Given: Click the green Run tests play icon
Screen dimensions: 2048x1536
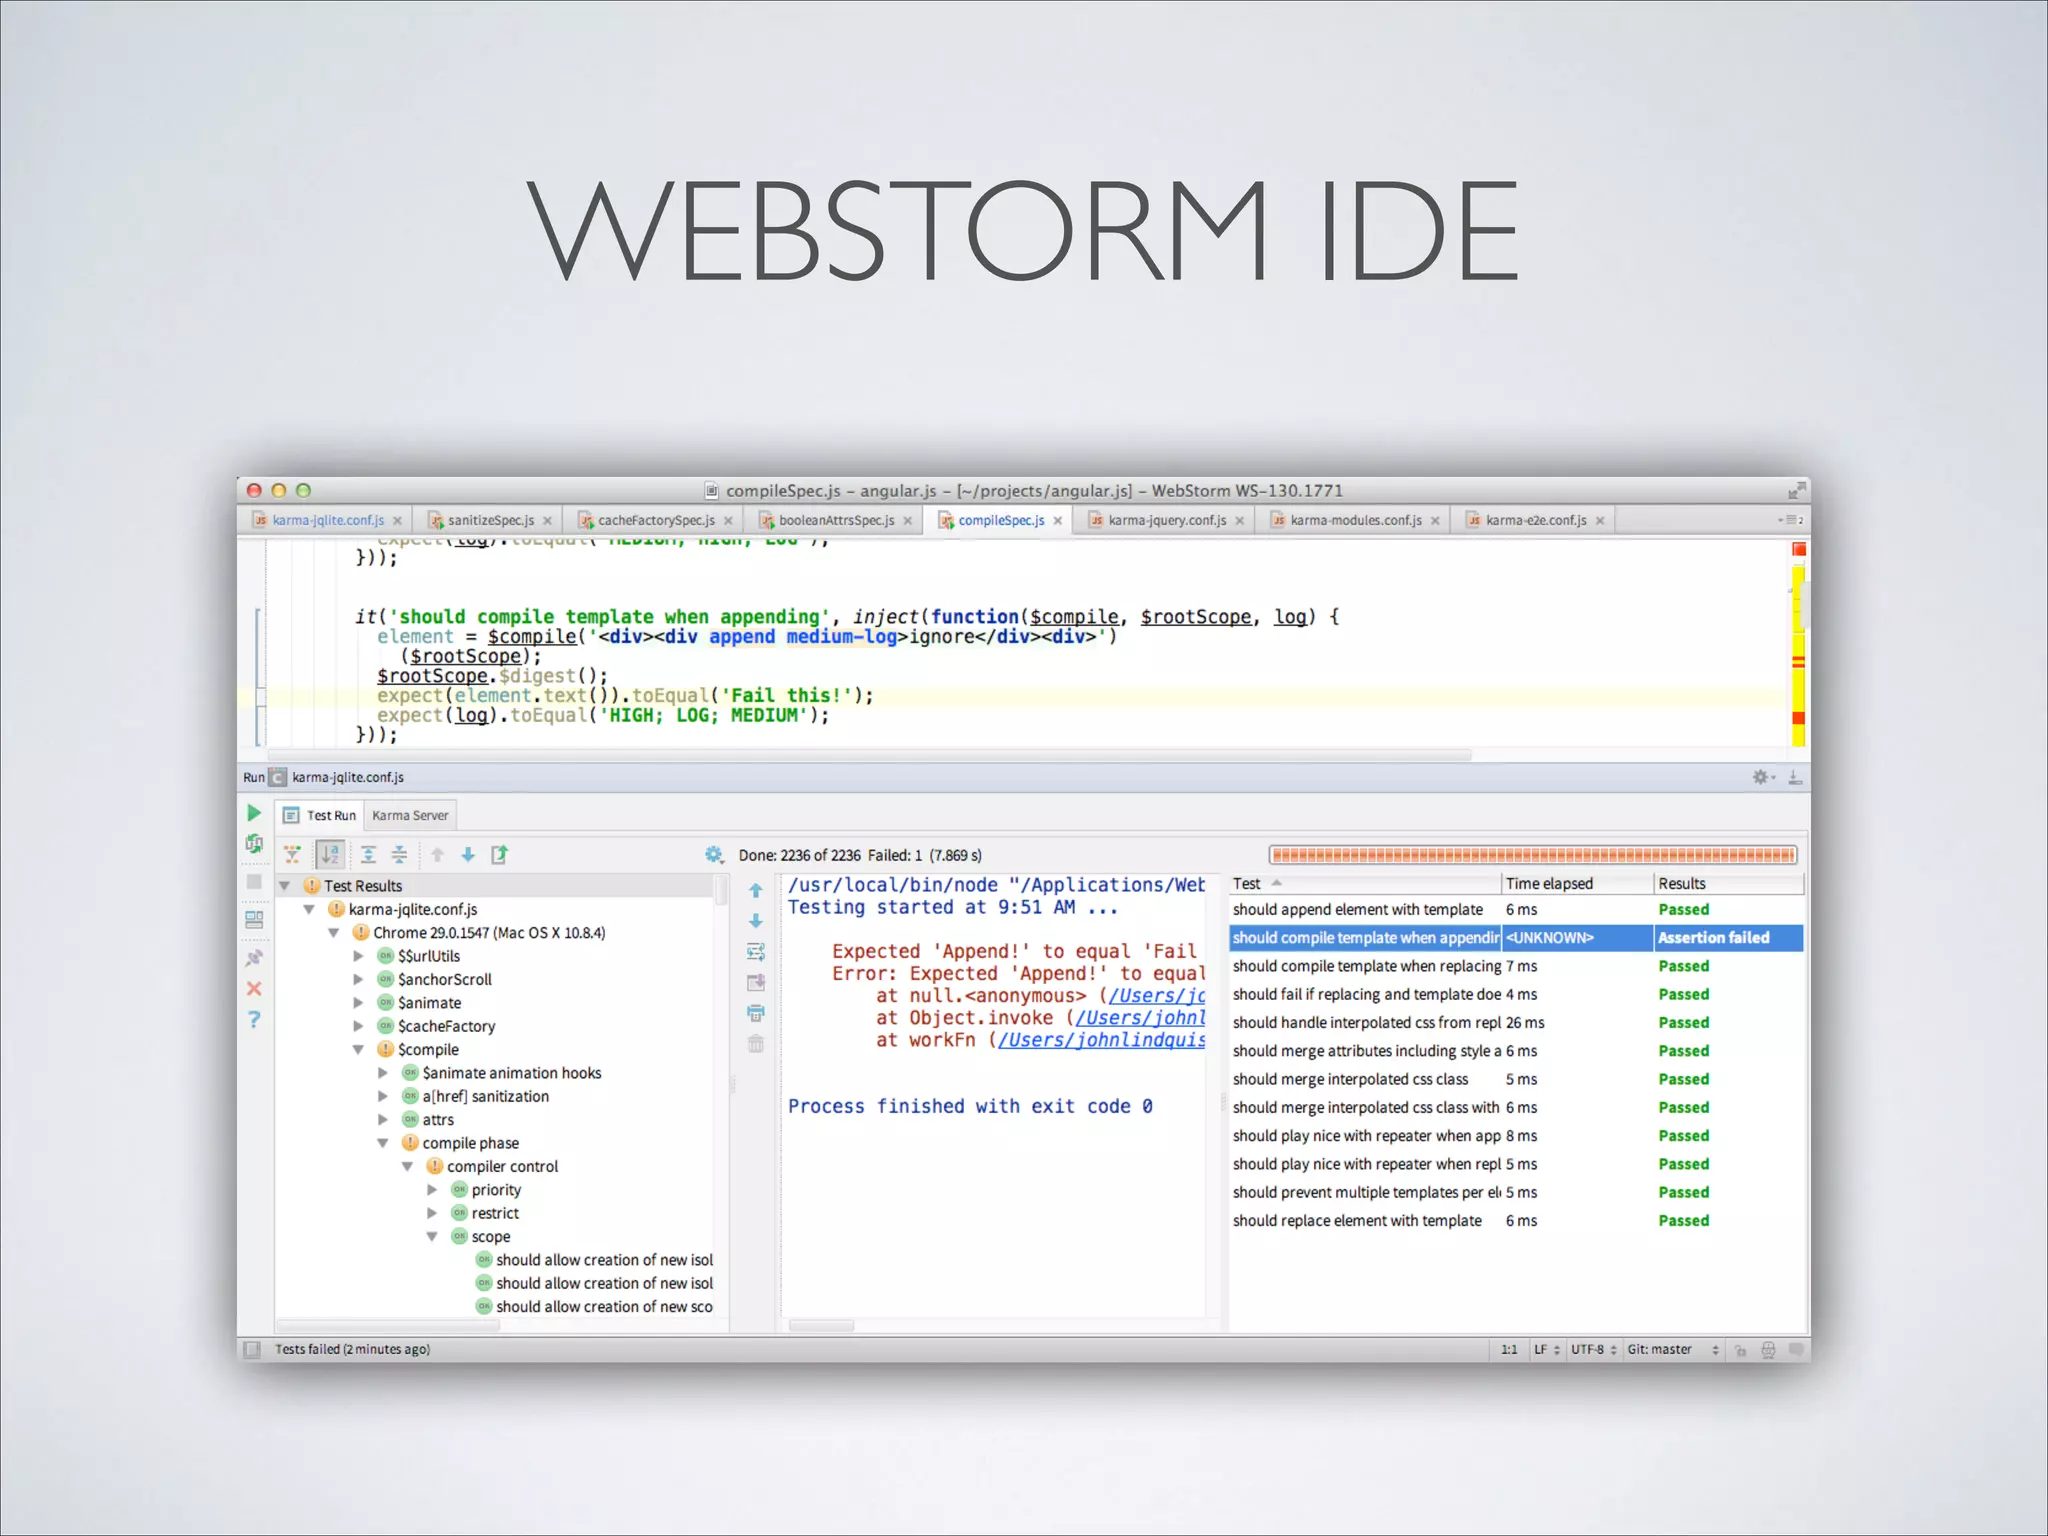Looking at the screenshot, I should (x=254, y=813).
